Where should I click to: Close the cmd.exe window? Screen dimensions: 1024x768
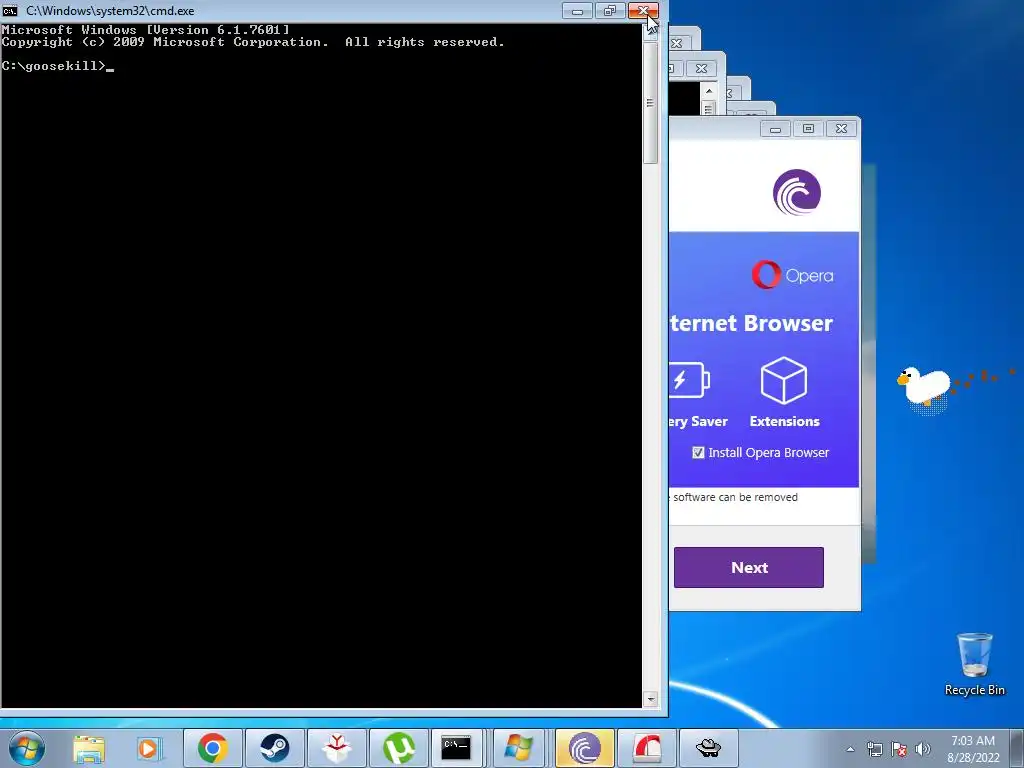point(643,10)
